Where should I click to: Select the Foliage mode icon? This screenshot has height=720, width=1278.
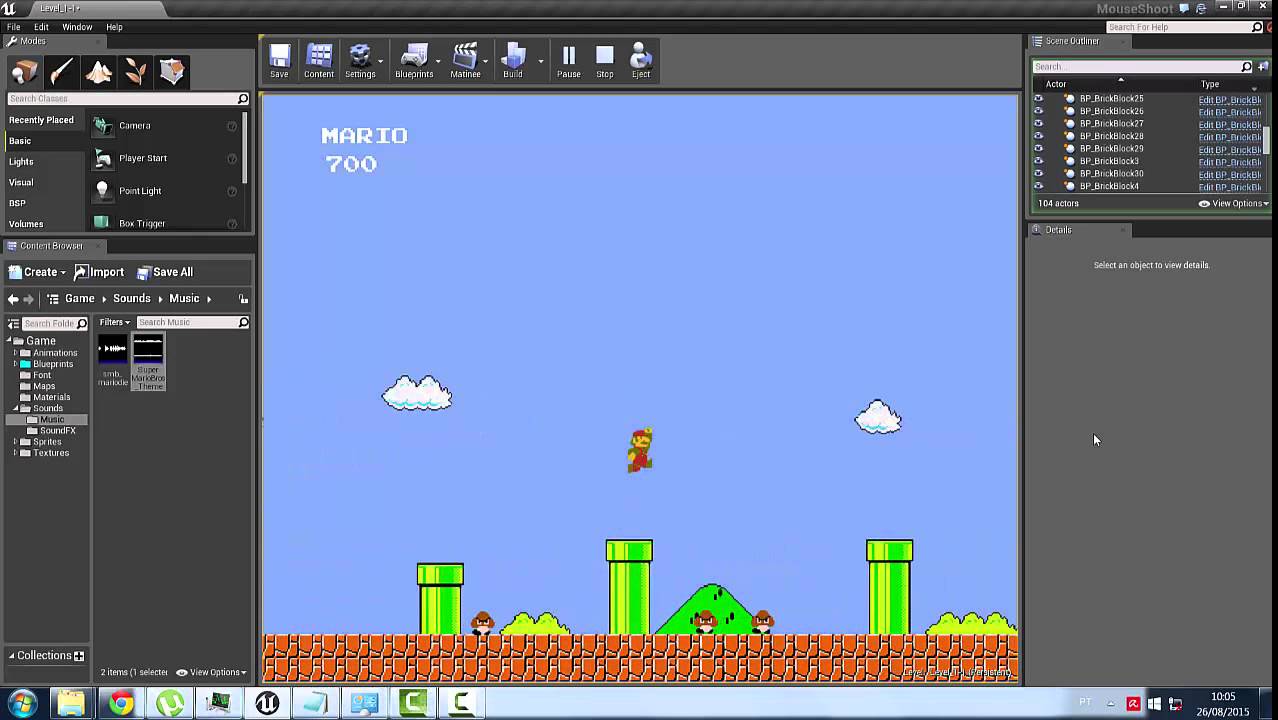[135, 71]
